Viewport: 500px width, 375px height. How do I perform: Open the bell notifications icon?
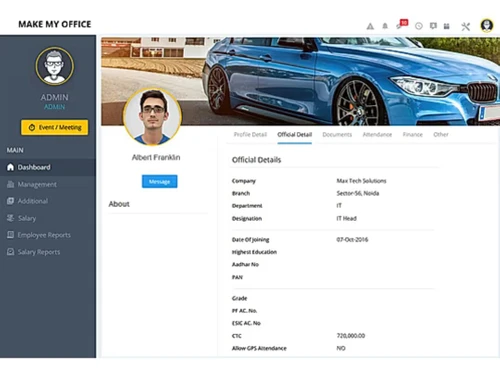385,26
